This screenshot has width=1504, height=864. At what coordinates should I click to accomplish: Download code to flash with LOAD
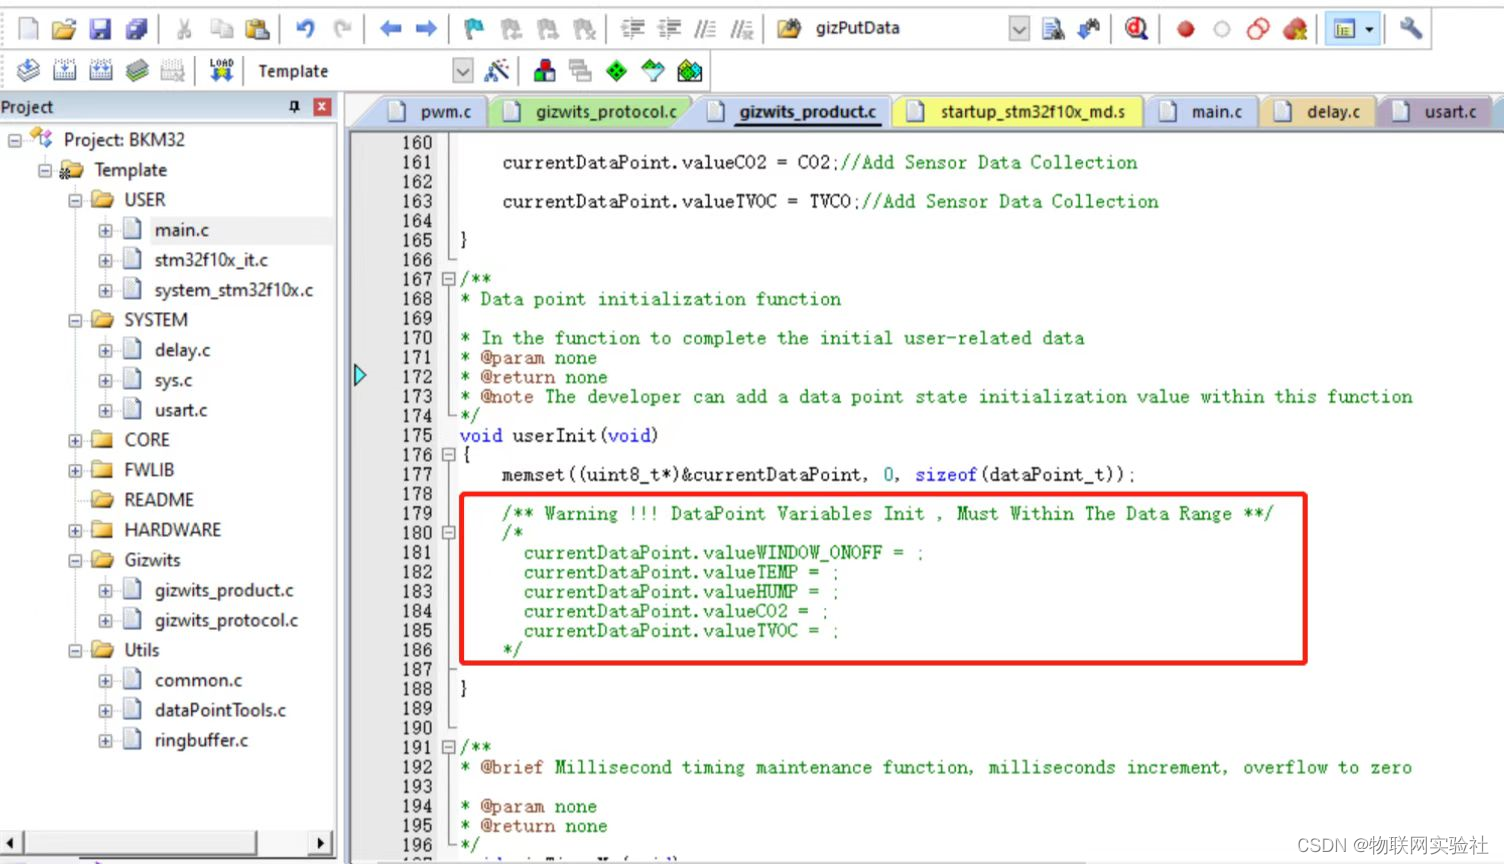[x=221, y=70]
